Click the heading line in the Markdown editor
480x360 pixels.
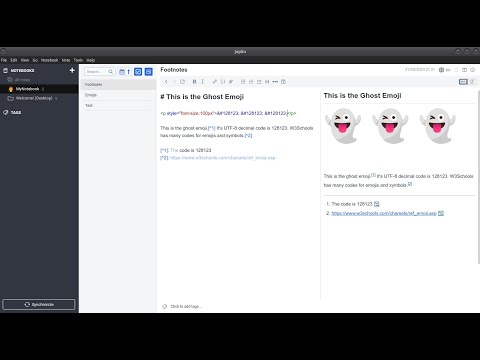[x=202, y=97]
